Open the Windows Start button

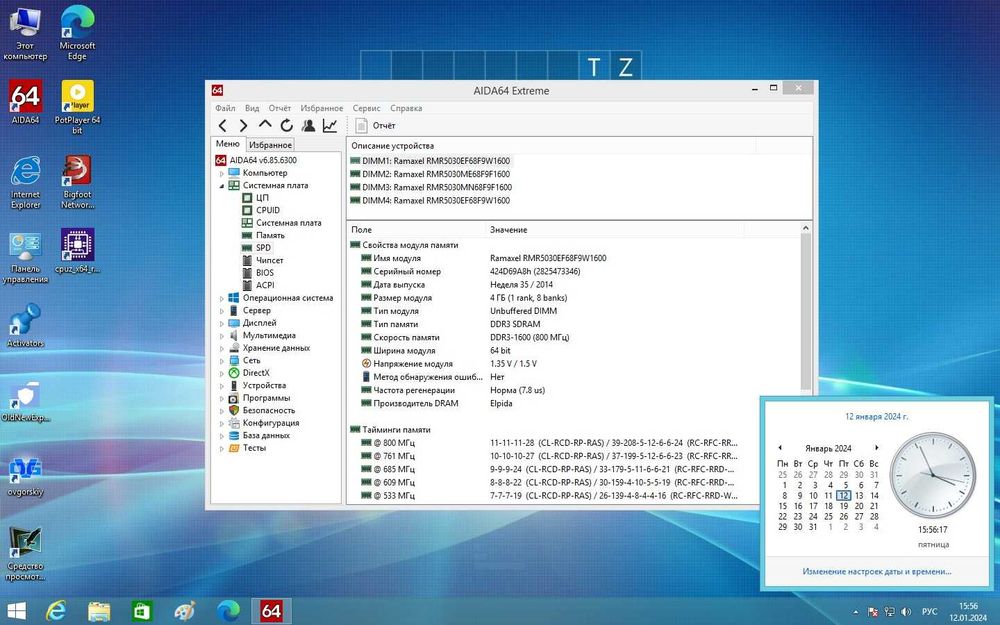tap(17, 611)
